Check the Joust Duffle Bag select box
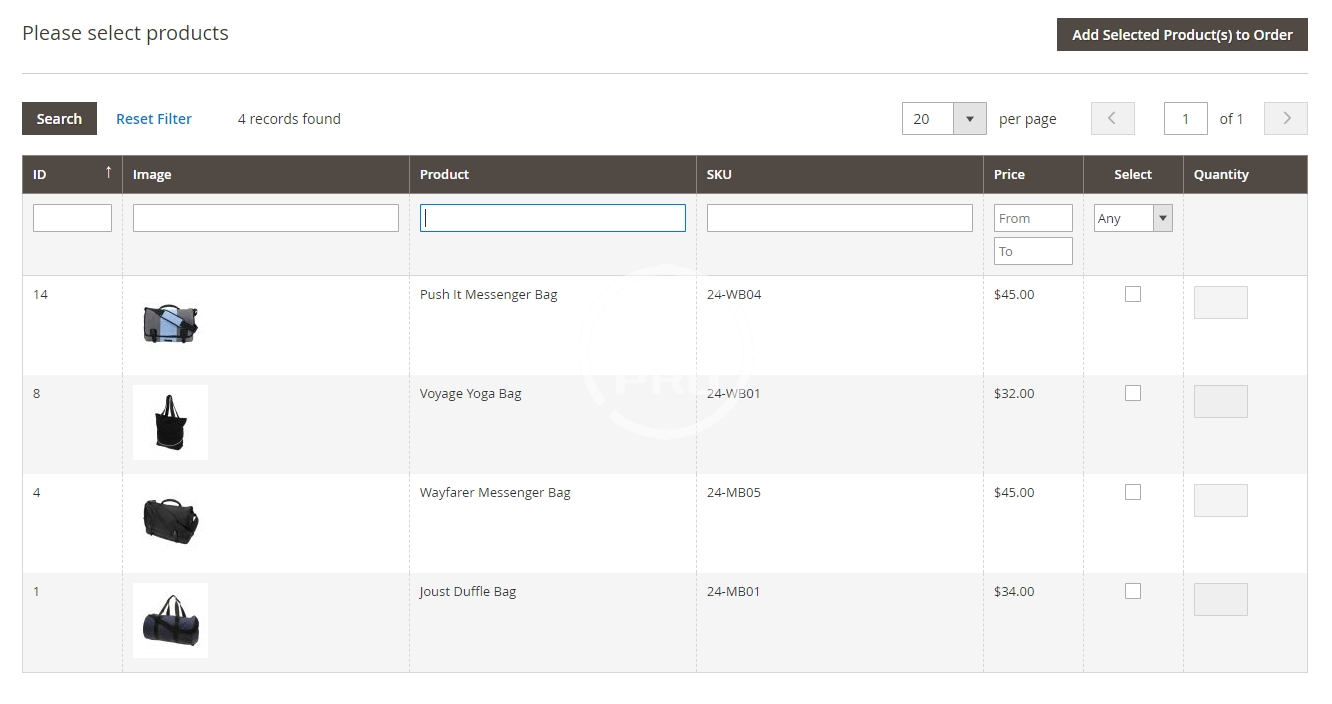The width and height of the screenshot is (1332, 704). point(1133,591)
